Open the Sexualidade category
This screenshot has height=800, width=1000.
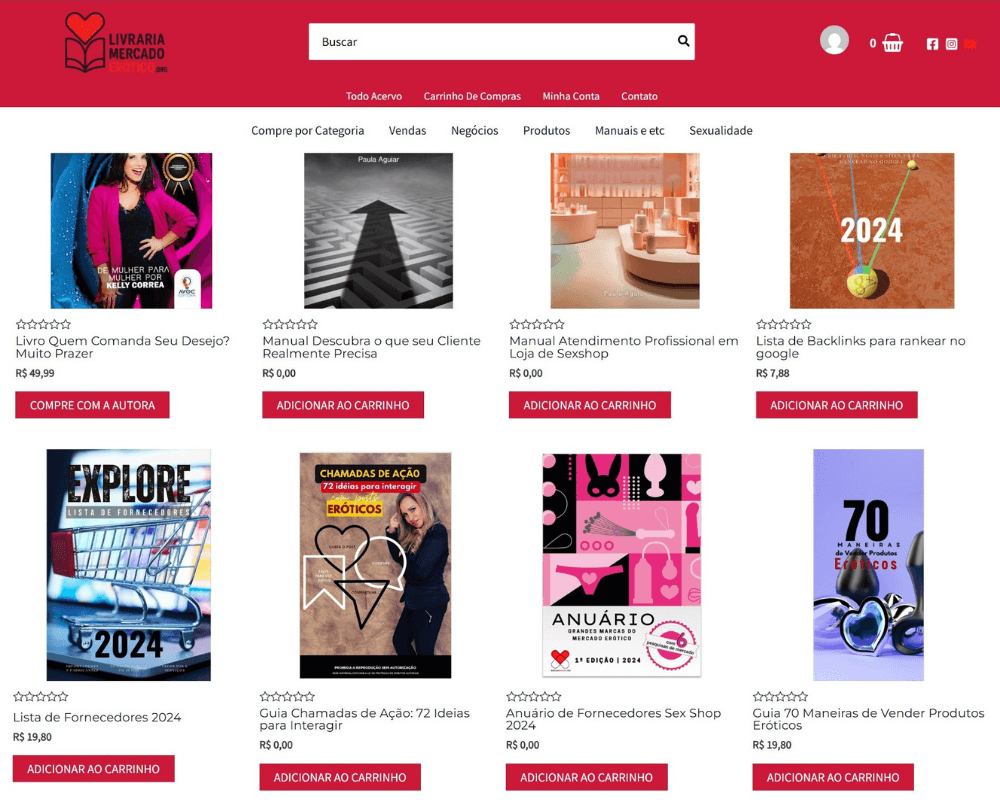pos(721,131)
